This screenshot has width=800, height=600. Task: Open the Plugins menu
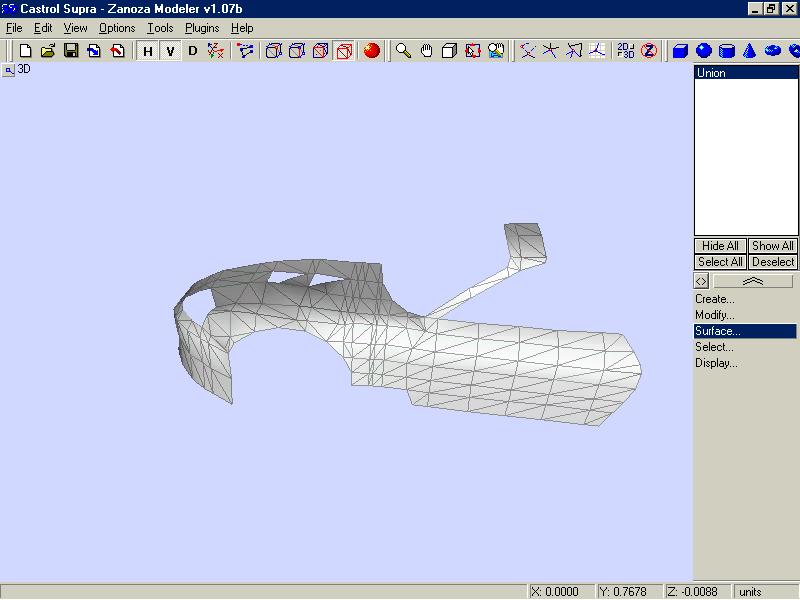click(201, 28)
